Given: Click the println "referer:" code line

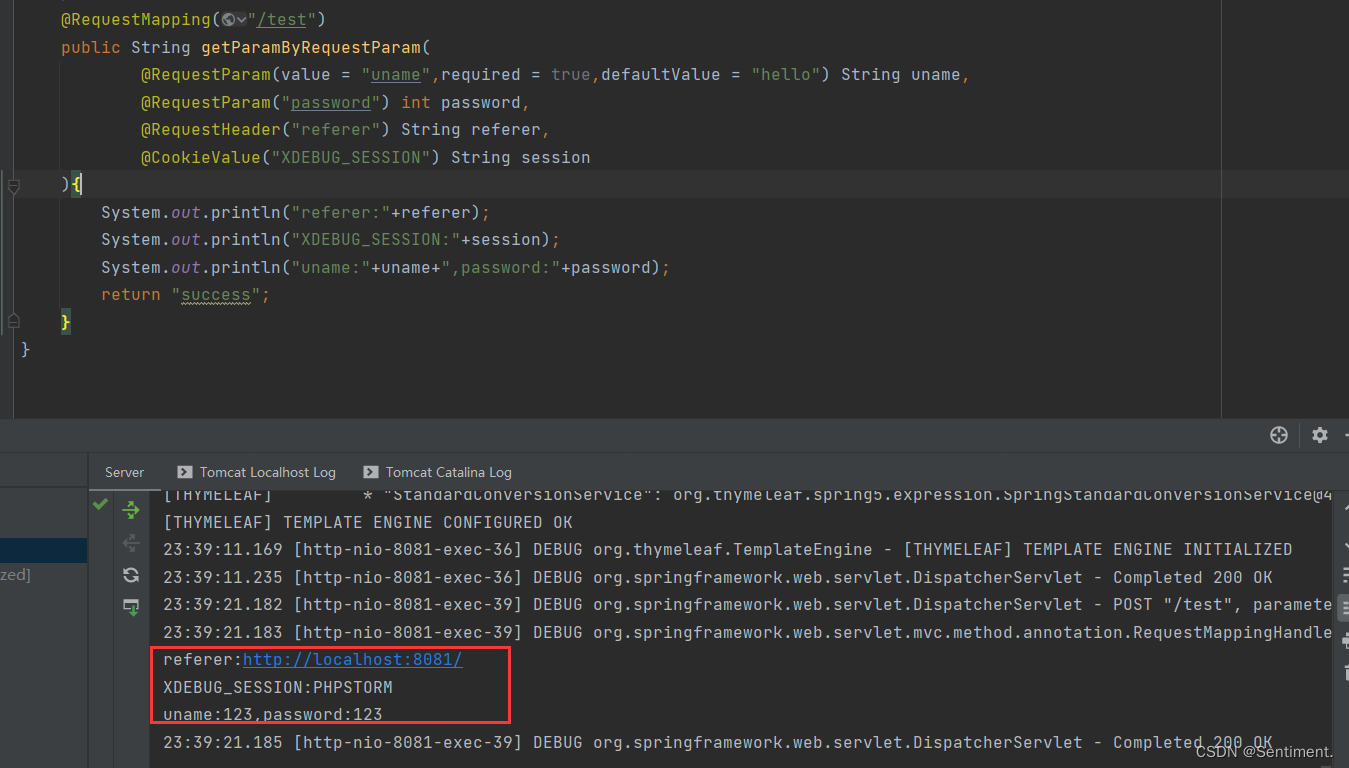Looking at the screenshot, I should point(296,212).
